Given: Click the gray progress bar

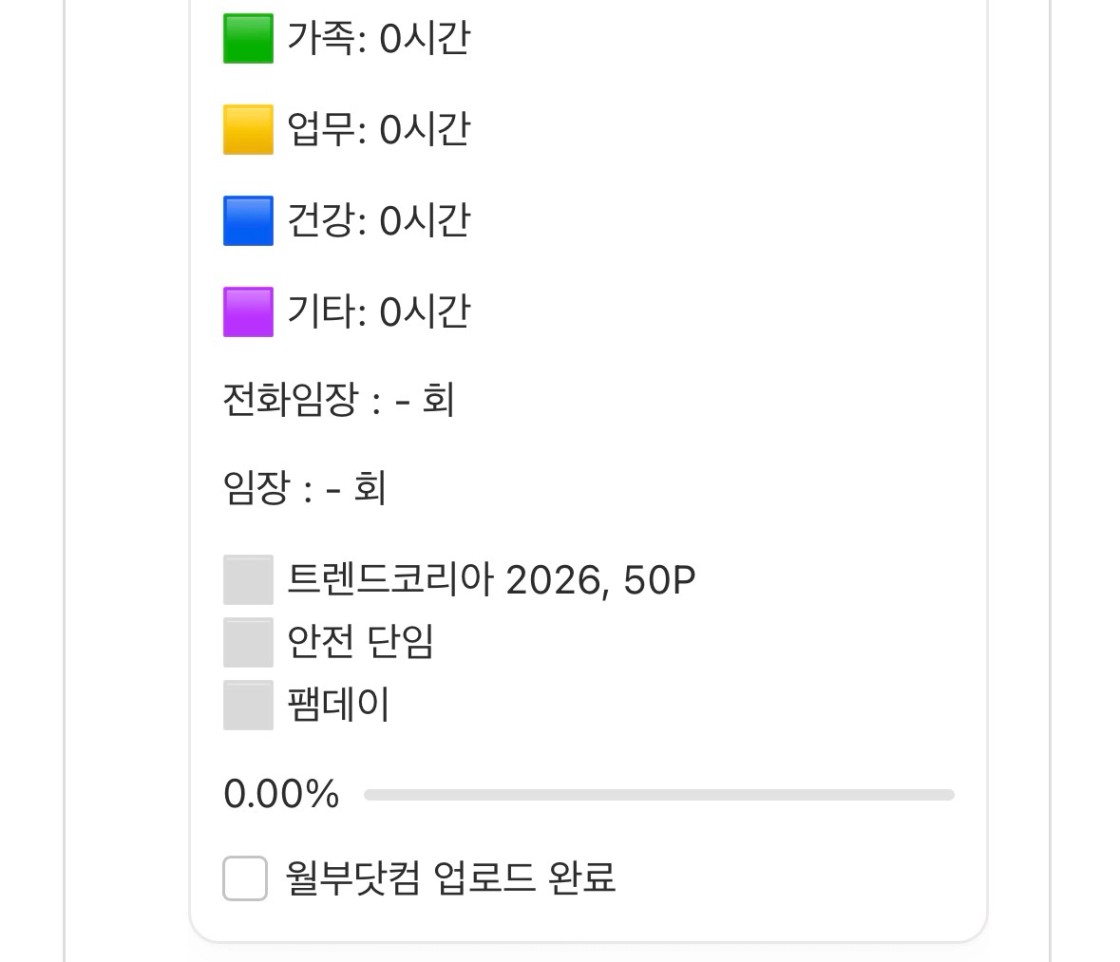Looking at the screenshot, I should (x=659, y=795).
